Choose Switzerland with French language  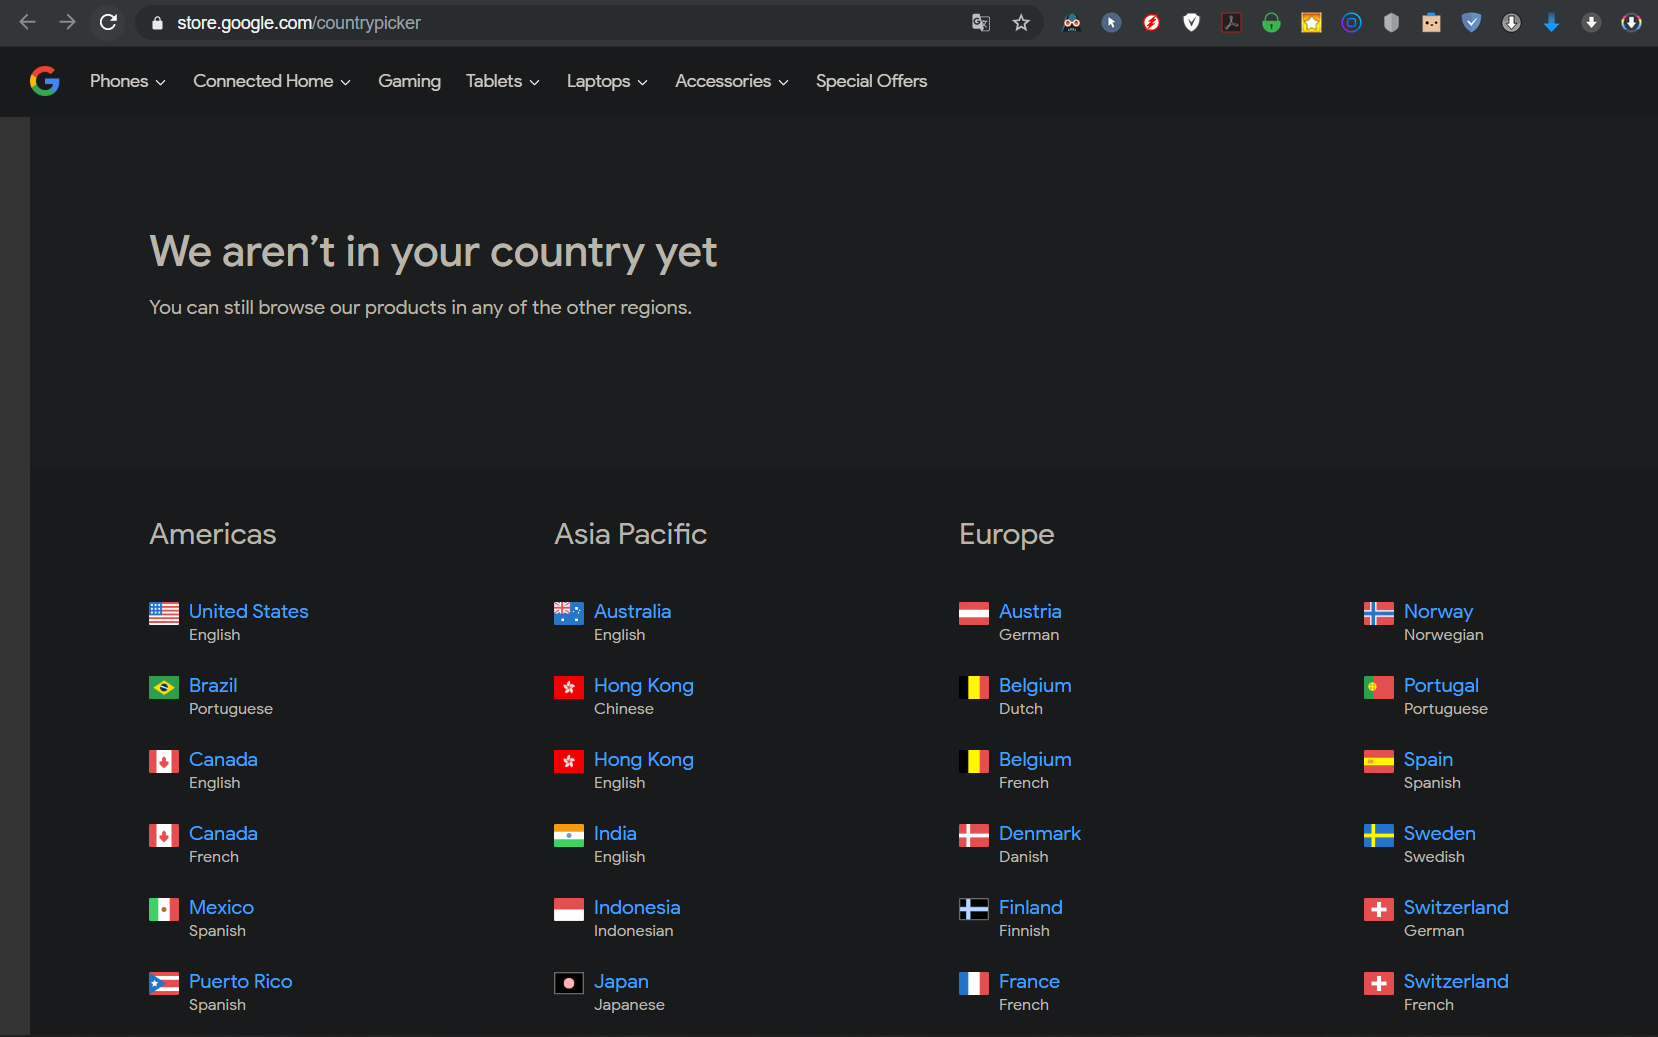pyautogui.click(x=1456, y=981)
